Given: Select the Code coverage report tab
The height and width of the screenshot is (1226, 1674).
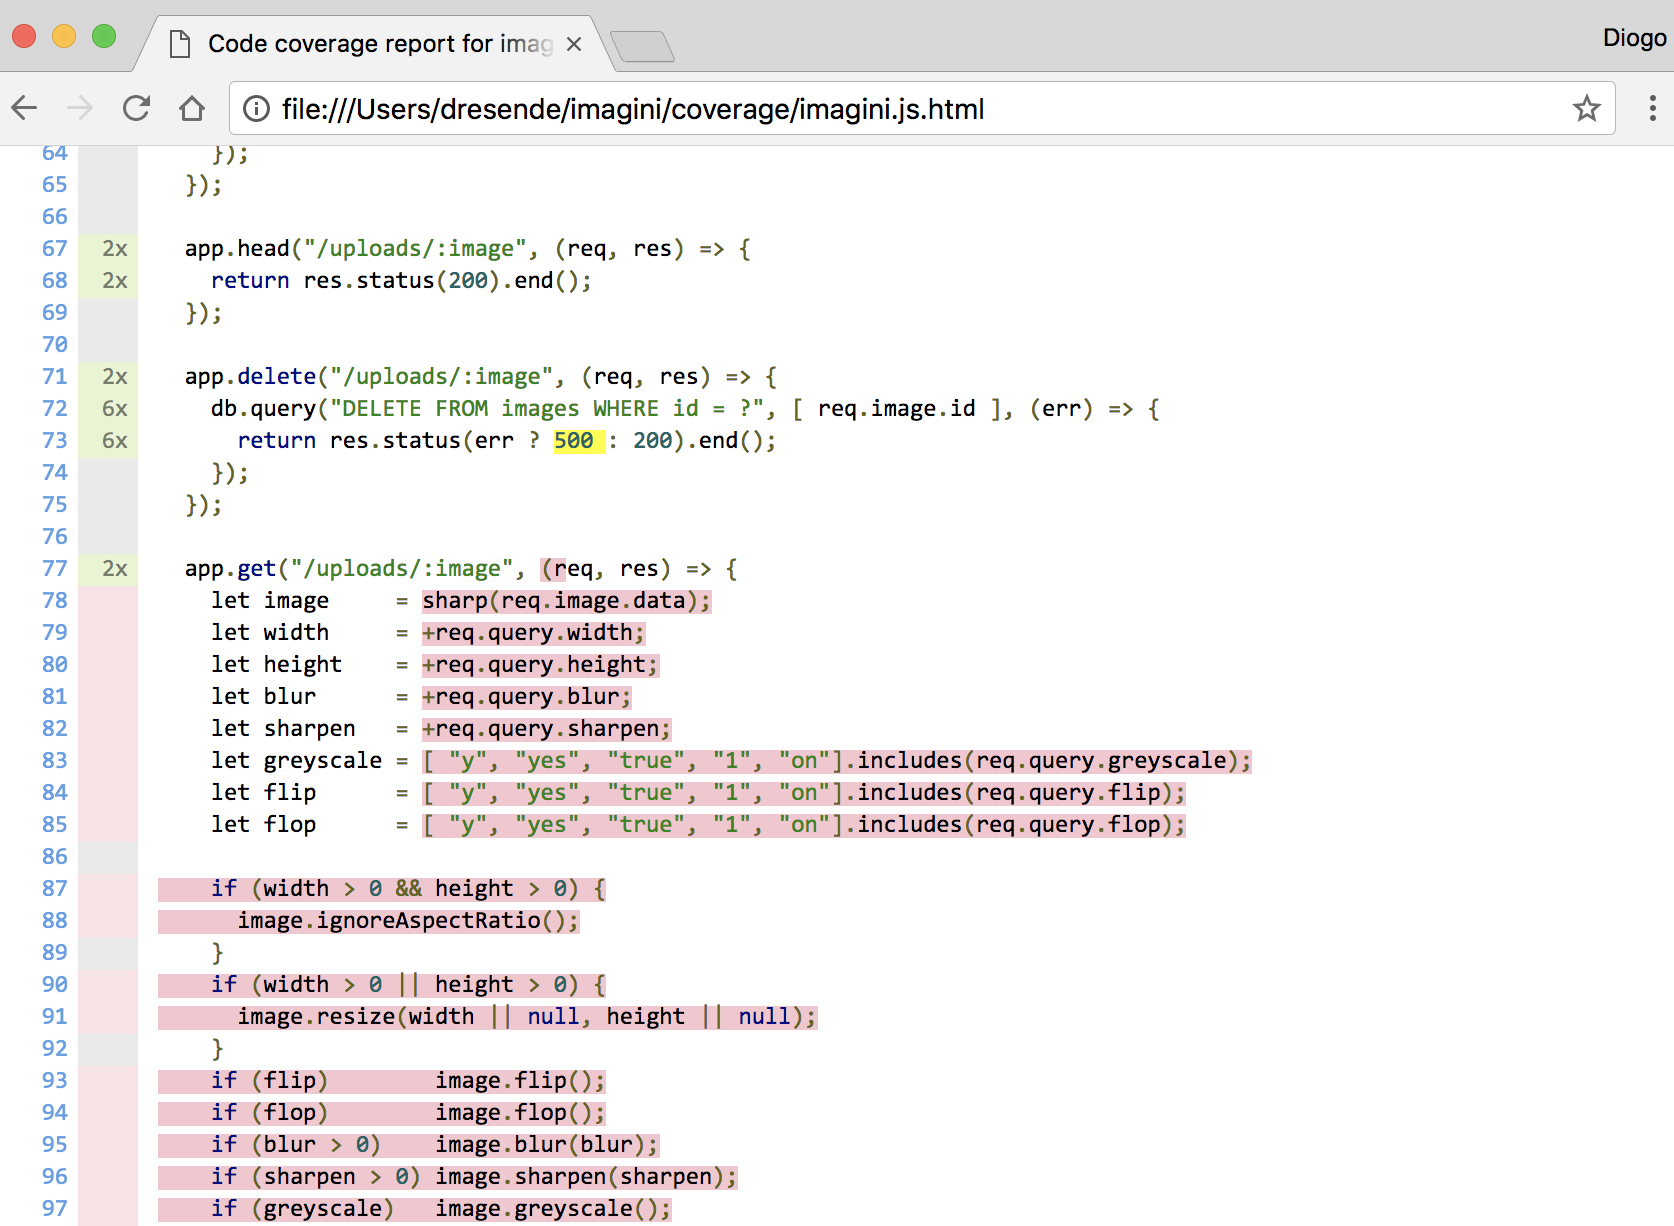Looking at the screenshot, I should [x=377, y=44].
